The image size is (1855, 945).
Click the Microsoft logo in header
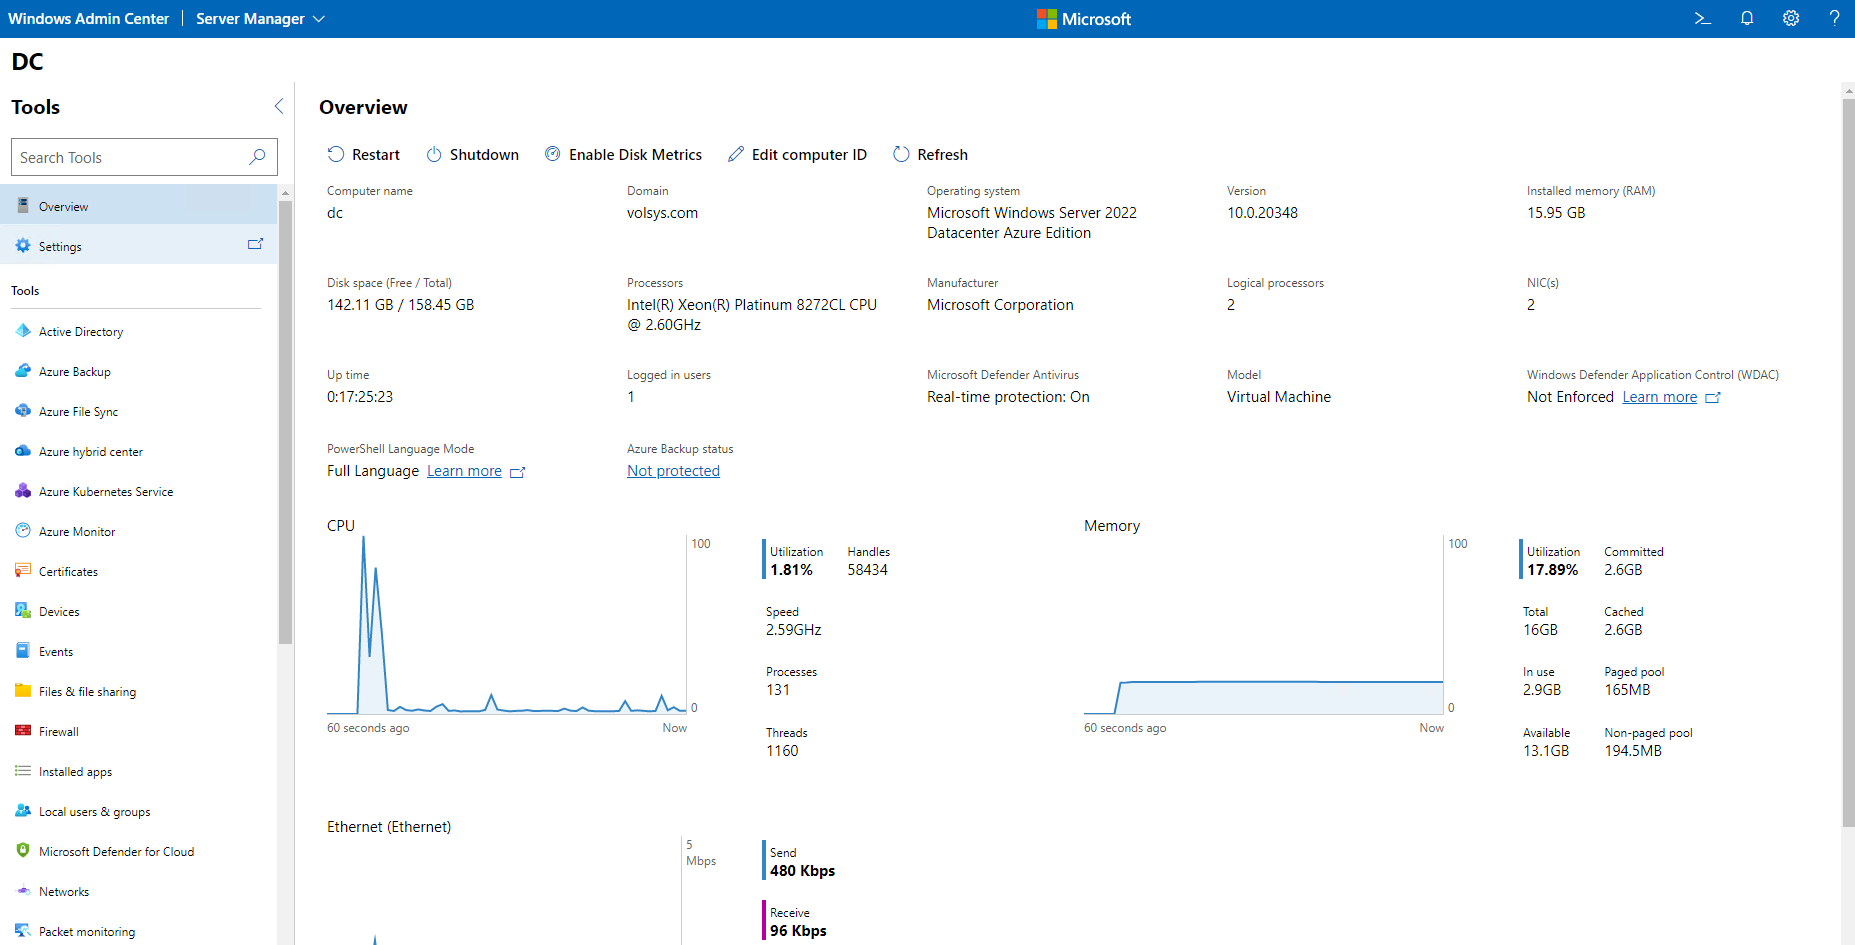tap(1084, 19)
